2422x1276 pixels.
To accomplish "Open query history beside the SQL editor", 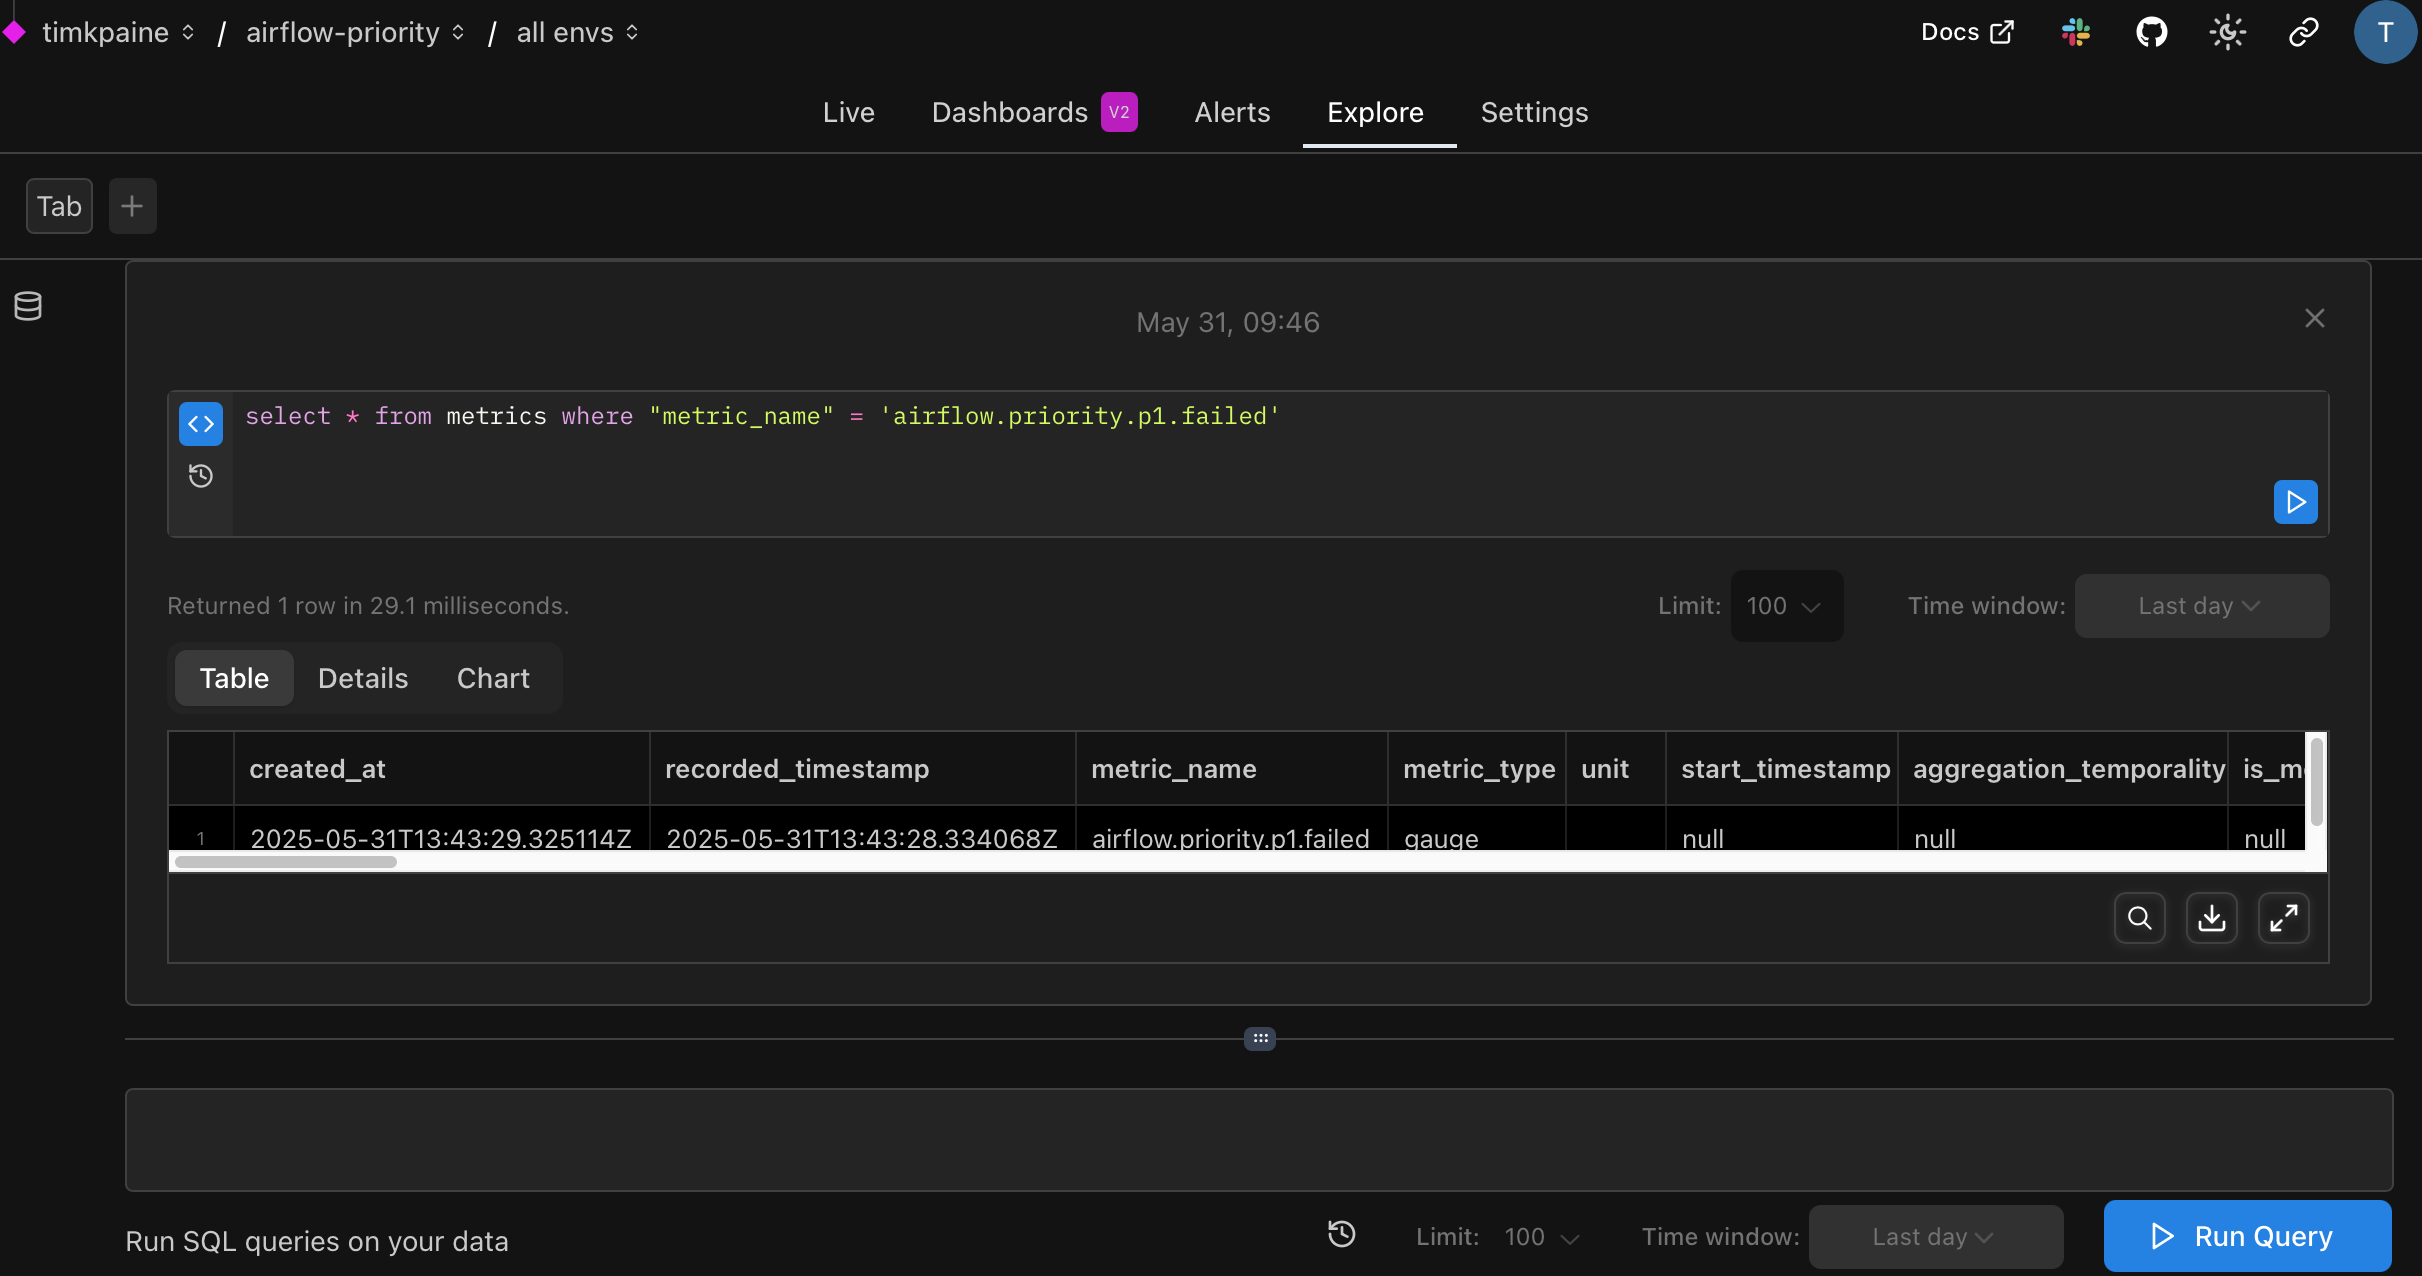I will tap(201, 476).
